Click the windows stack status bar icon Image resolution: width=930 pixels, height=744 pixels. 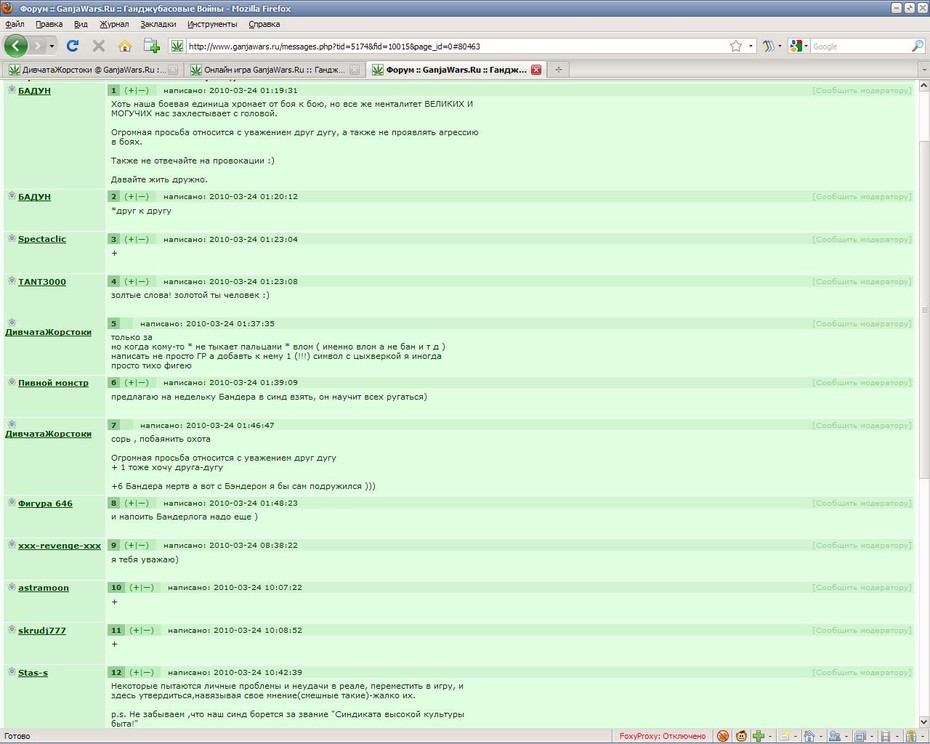(861, 736)
